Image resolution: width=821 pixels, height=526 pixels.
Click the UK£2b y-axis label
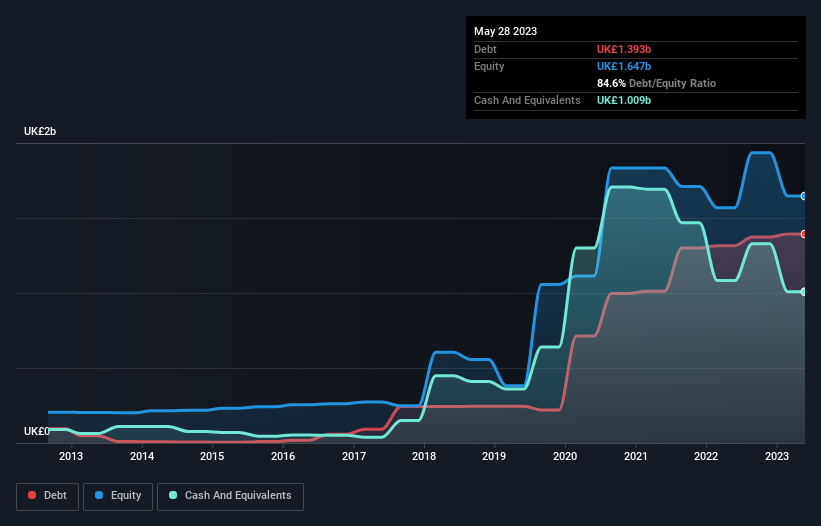[40, 131]
